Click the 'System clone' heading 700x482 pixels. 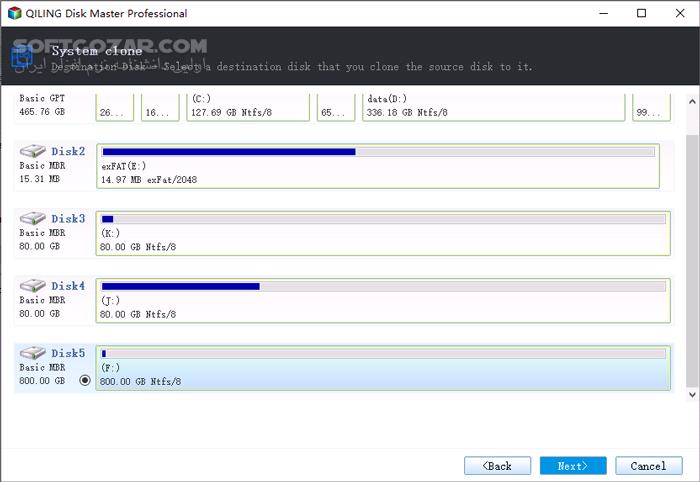[97, 51]
